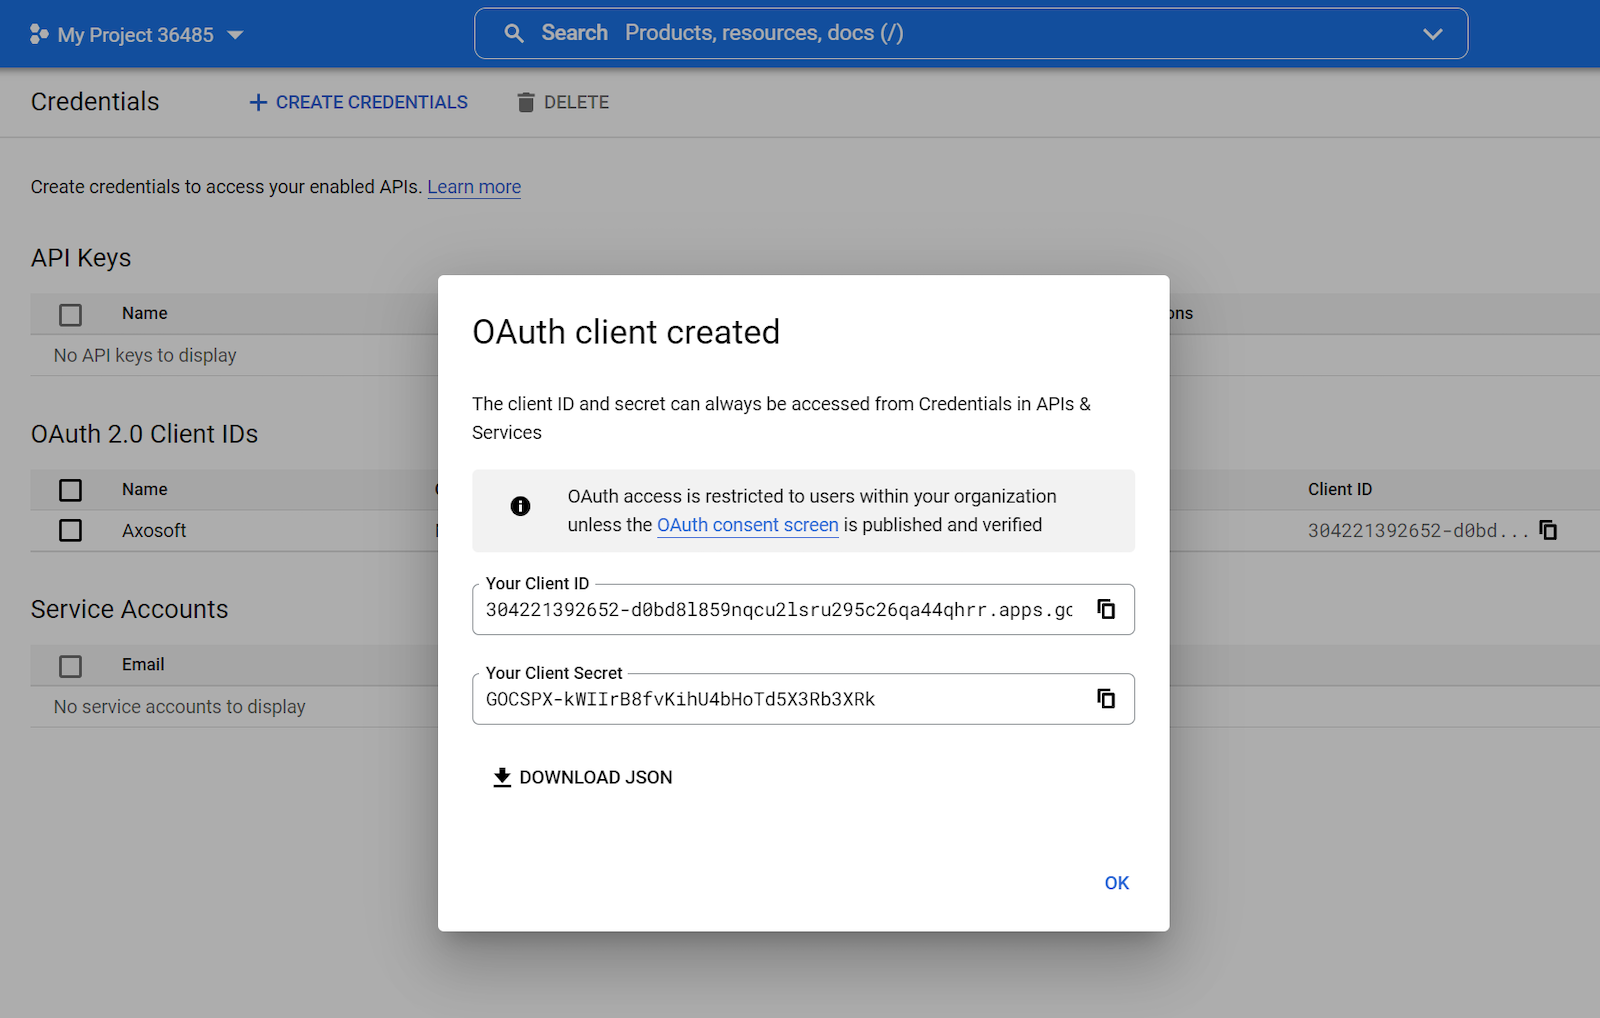This screenshot has width=1600, height=1018.
Task: Click the Credentials page title
Action: [95, 102]
